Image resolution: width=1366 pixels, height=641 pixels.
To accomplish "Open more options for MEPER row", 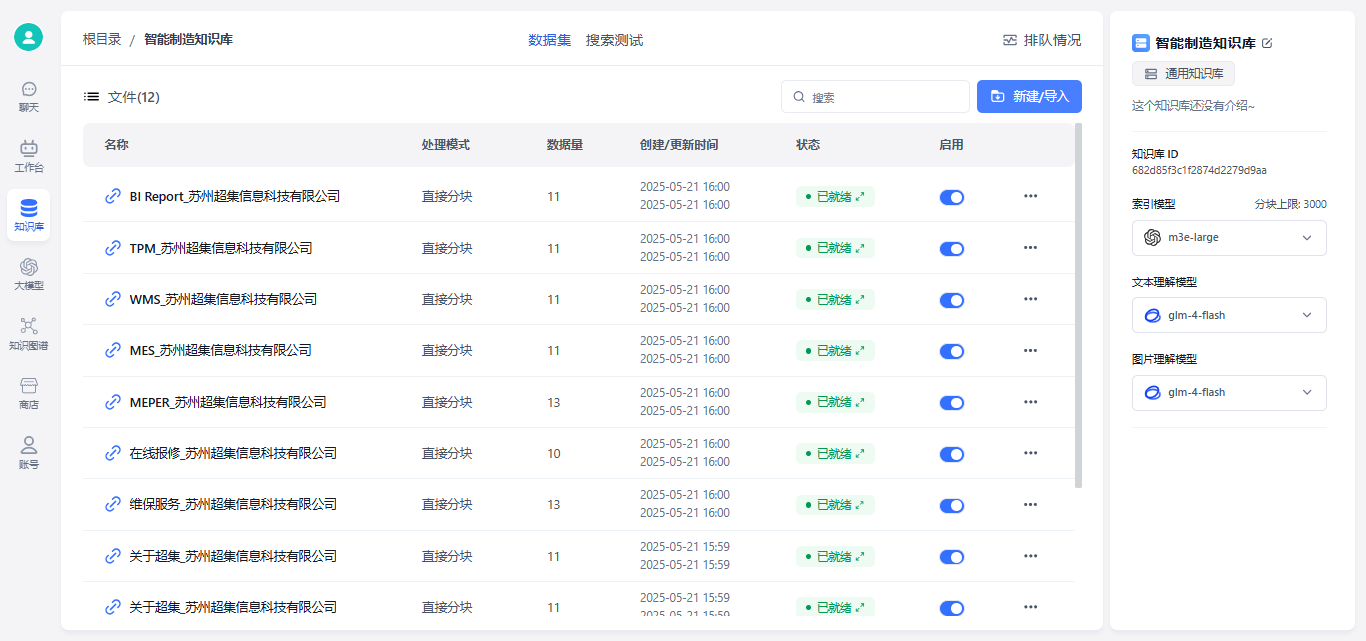I will click(1030, 402).
